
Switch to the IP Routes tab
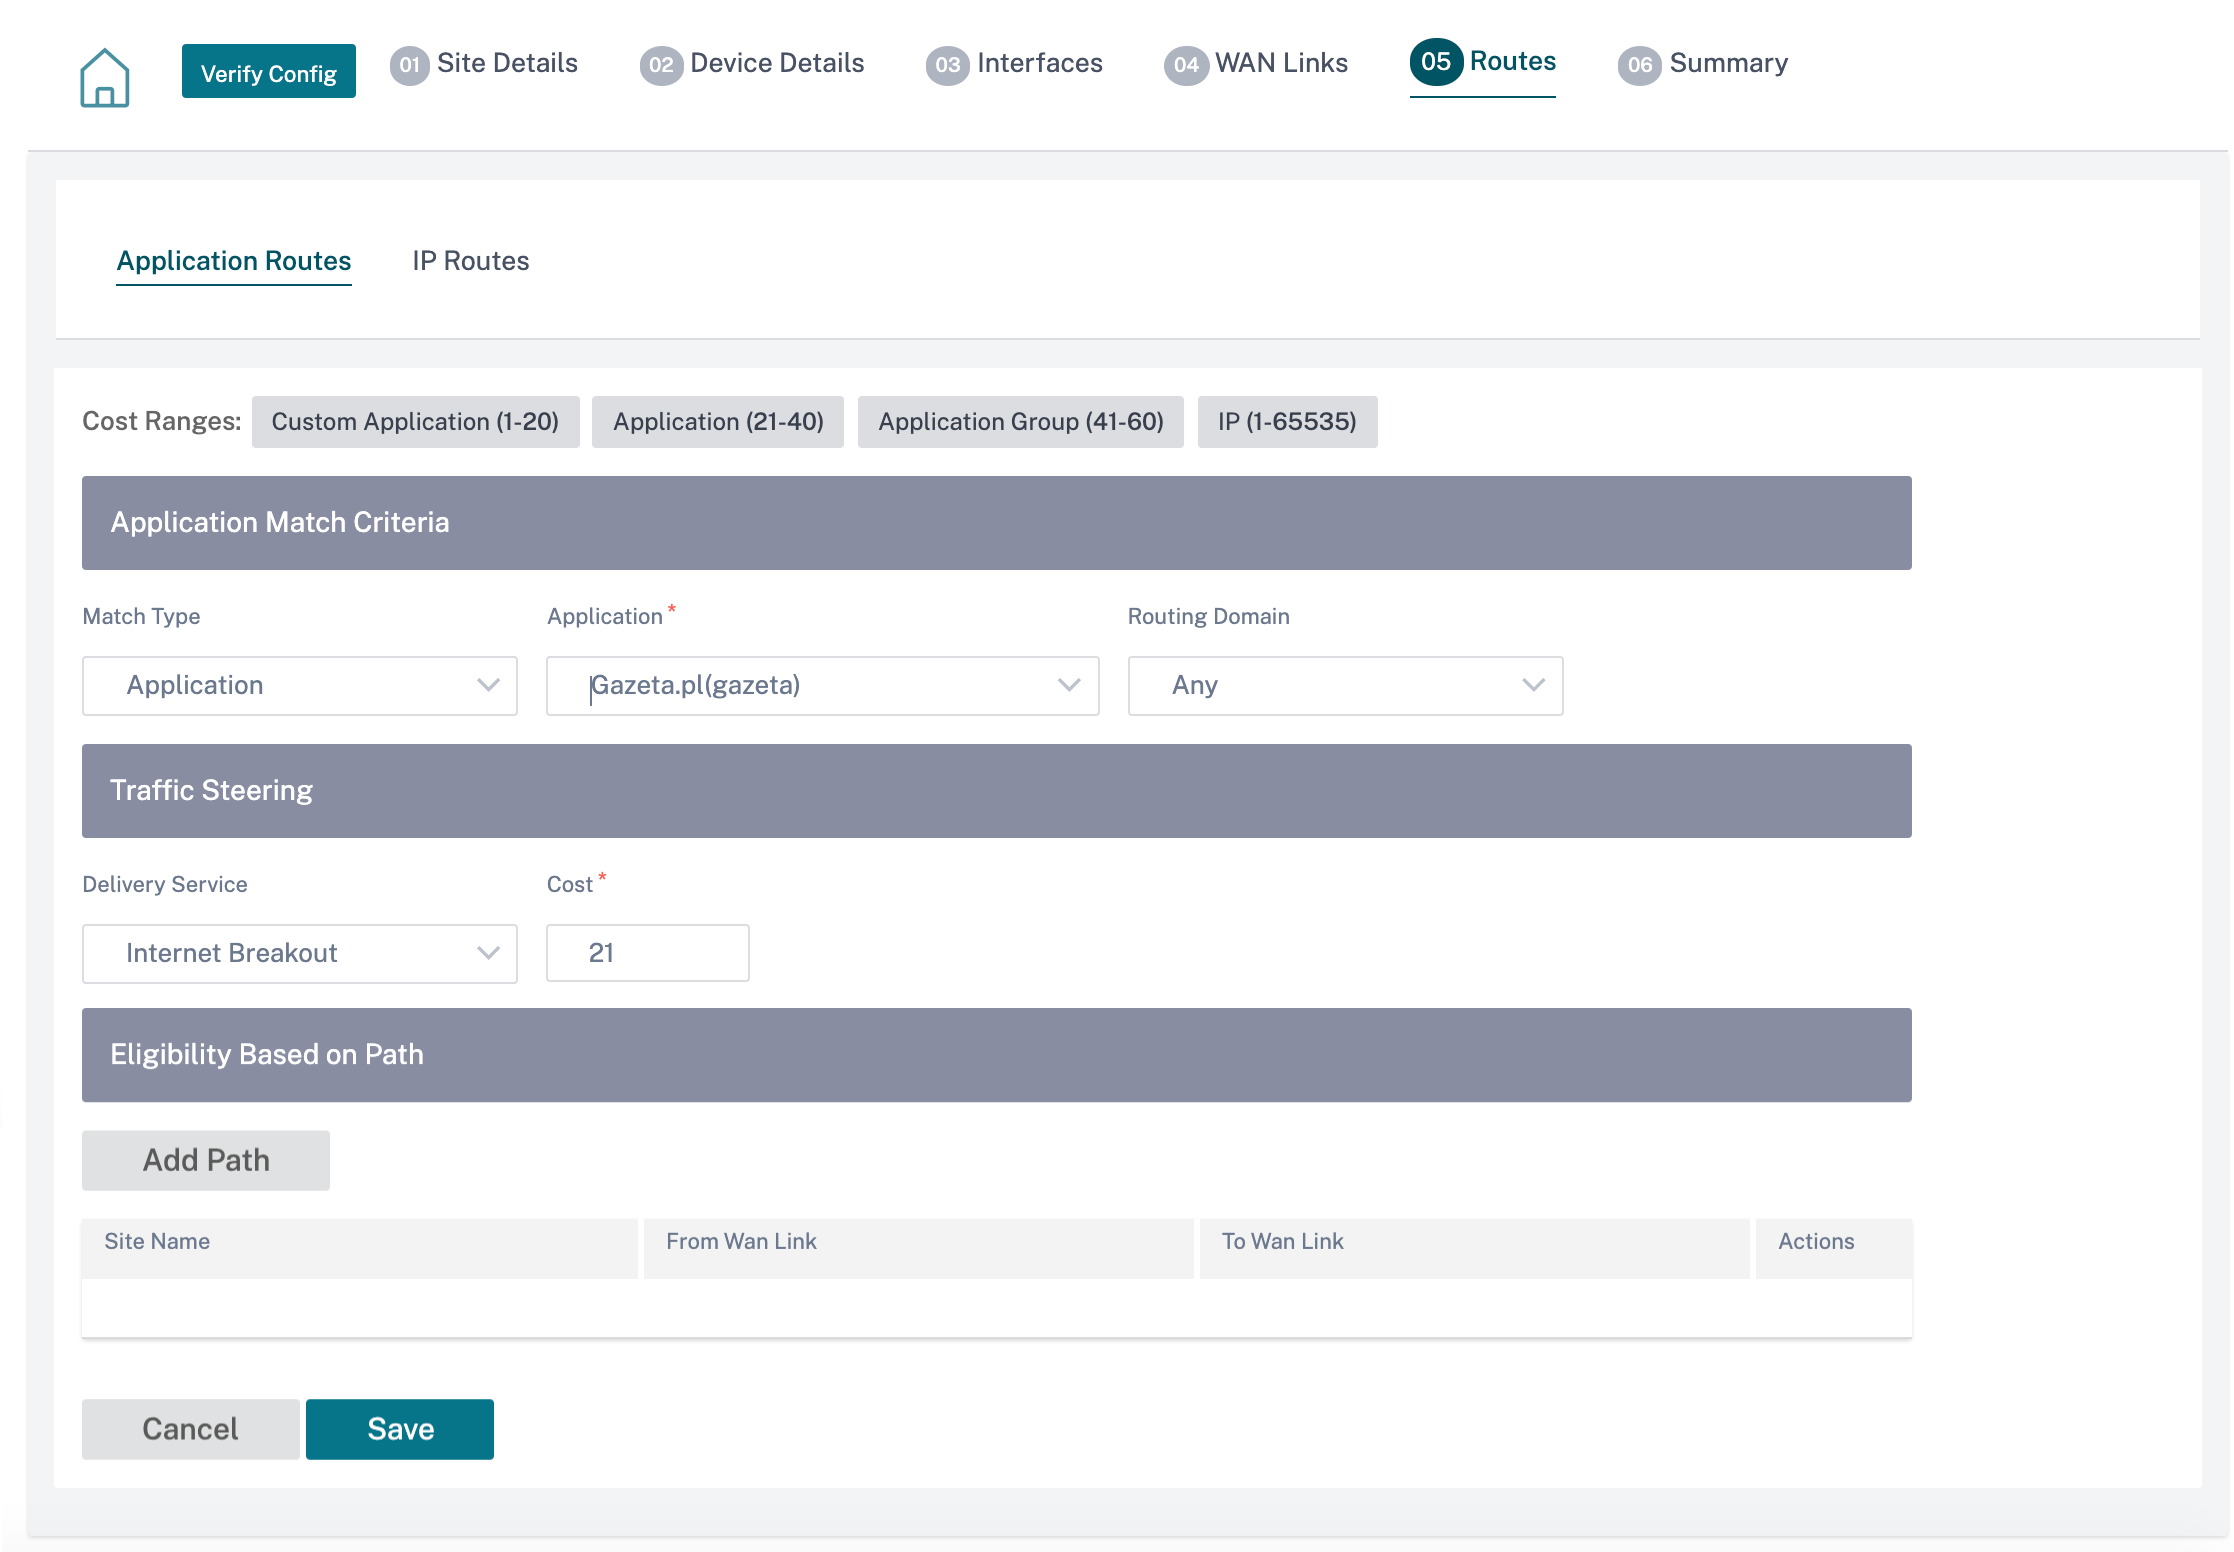point(471,261)
